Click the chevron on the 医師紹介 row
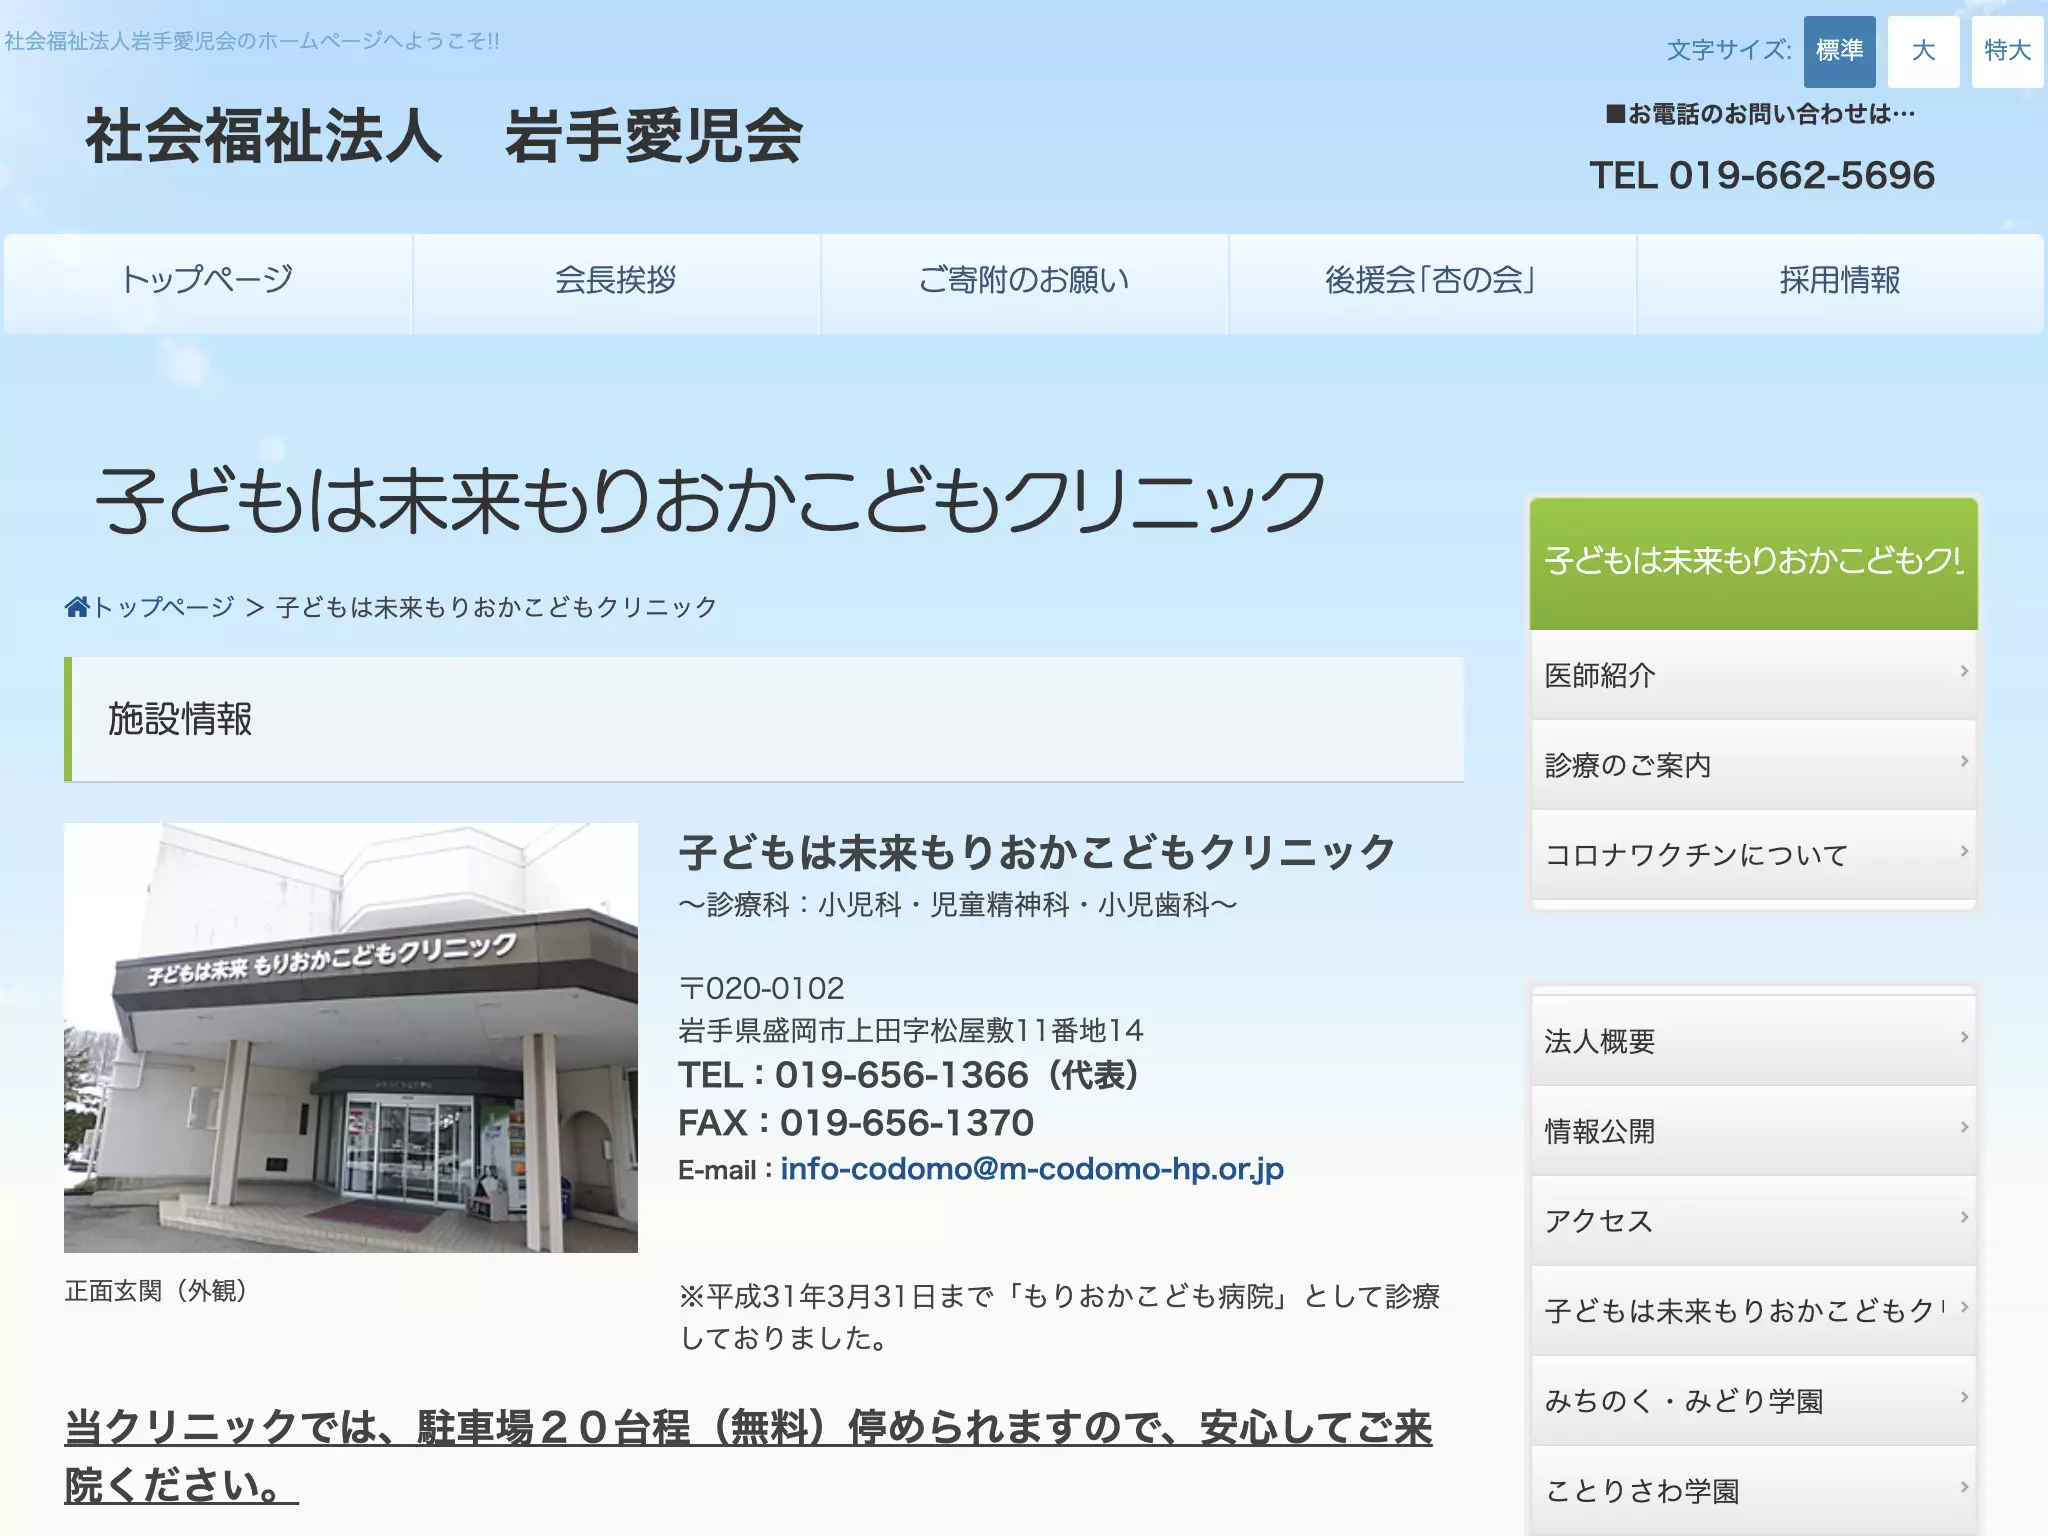 coord(1964,671)
